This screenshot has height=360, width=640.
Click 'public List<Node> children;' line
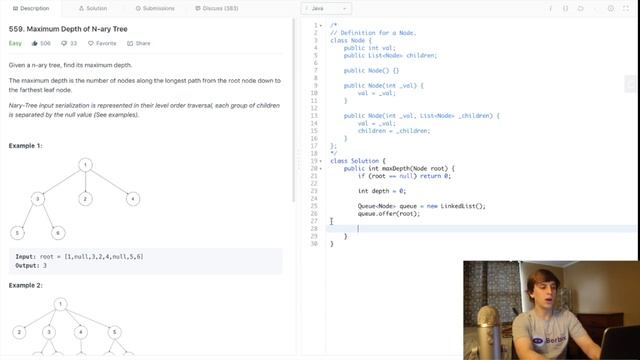click(390, 56)
